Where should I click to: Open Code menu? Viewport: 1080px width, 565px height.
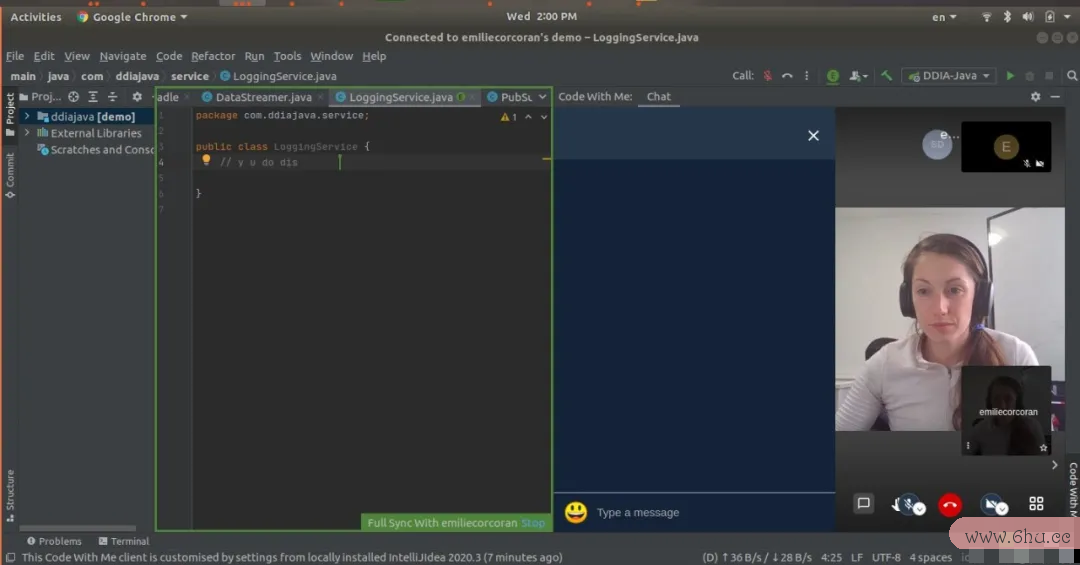click(169, 56)
